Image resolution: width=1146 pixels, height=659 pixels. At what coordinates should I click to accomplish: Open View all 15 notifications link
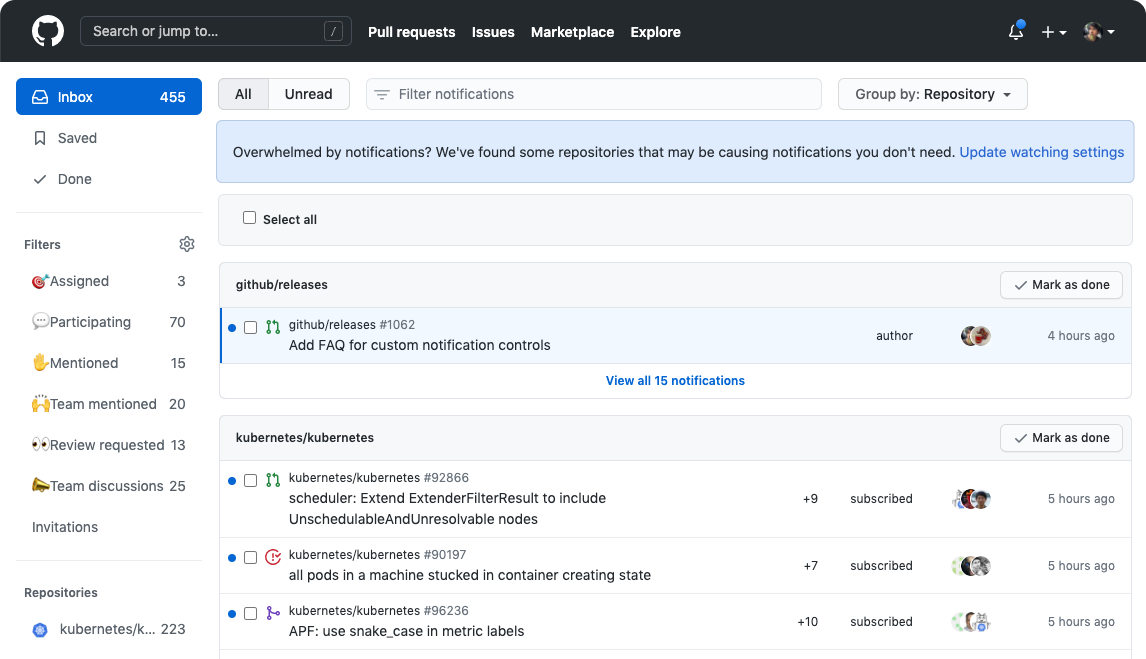click(675, 381)
